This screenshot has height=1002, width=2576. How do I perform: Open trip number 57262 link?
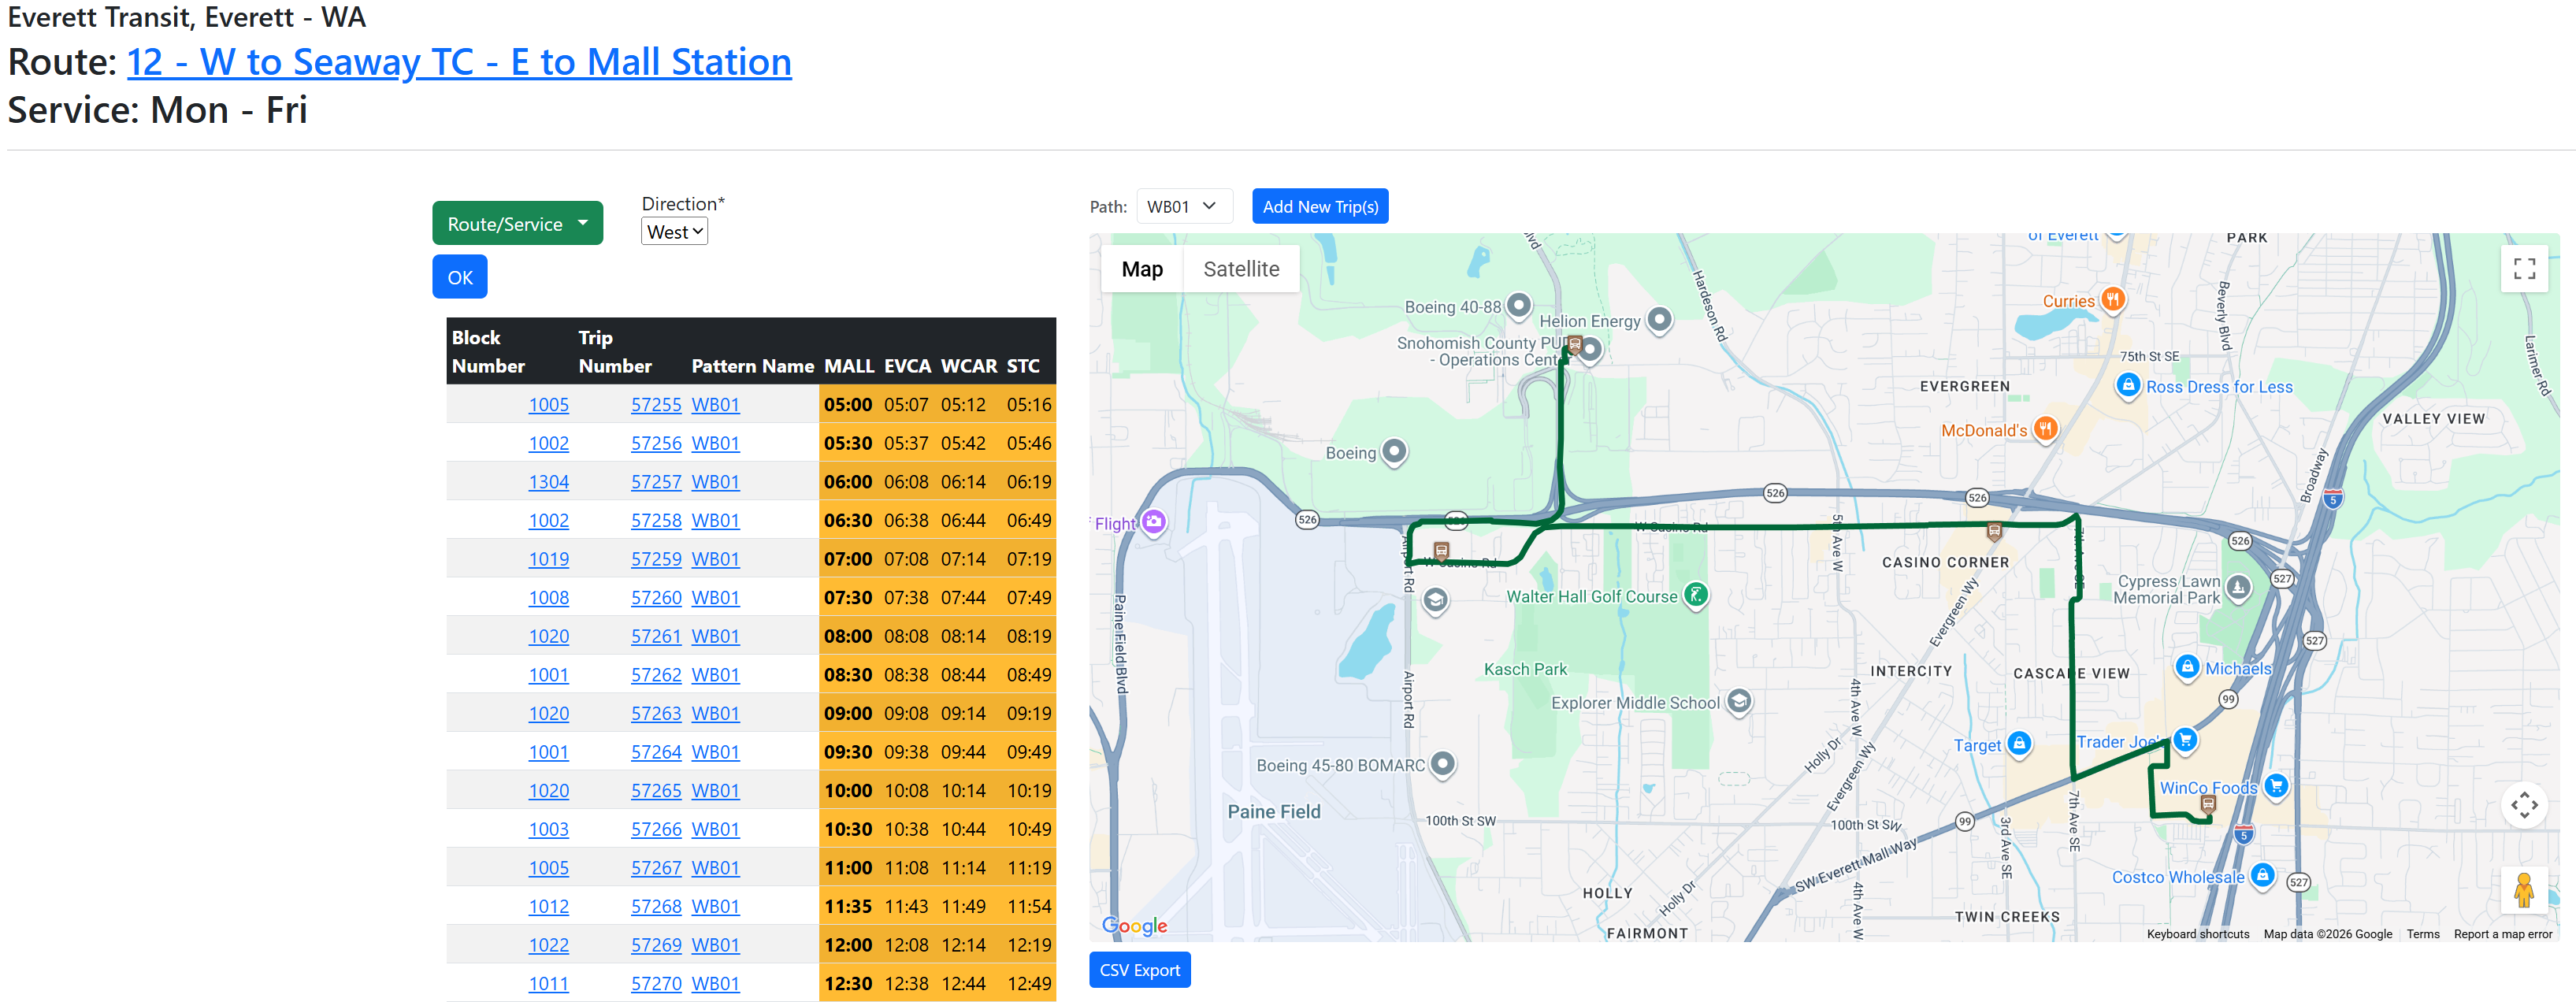[x=655, y=675]
